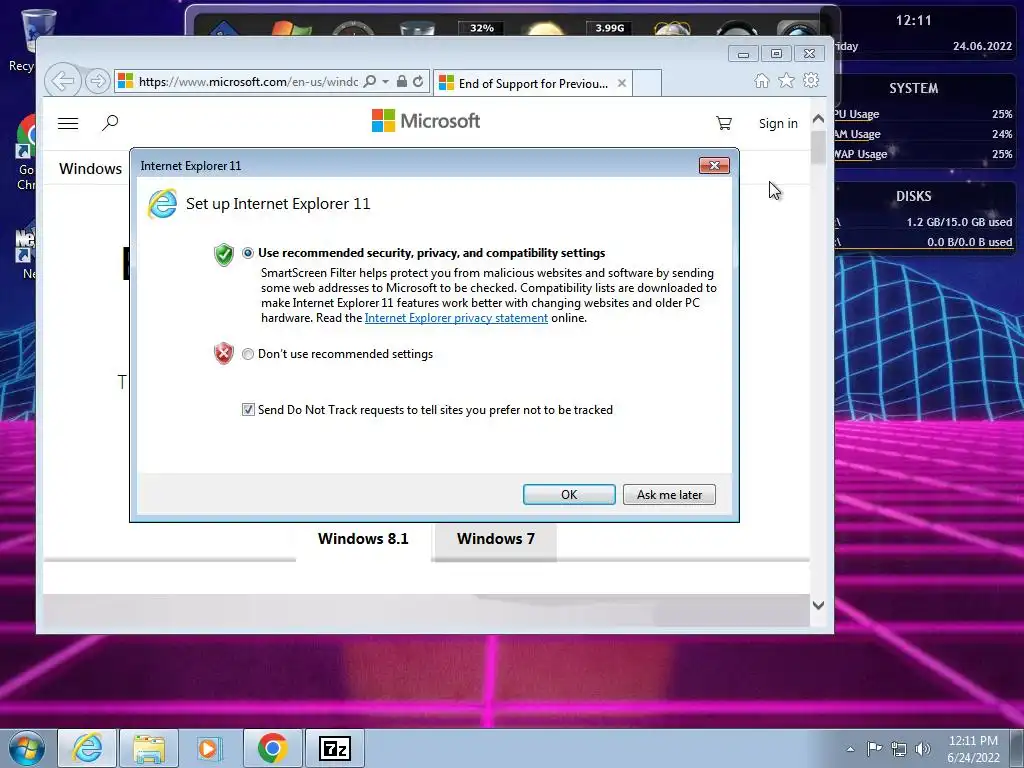This screenshot has width=1024, height=768.
Task: Open the Recycle Bin desktop icon
Action: click(x=37, y=39)
